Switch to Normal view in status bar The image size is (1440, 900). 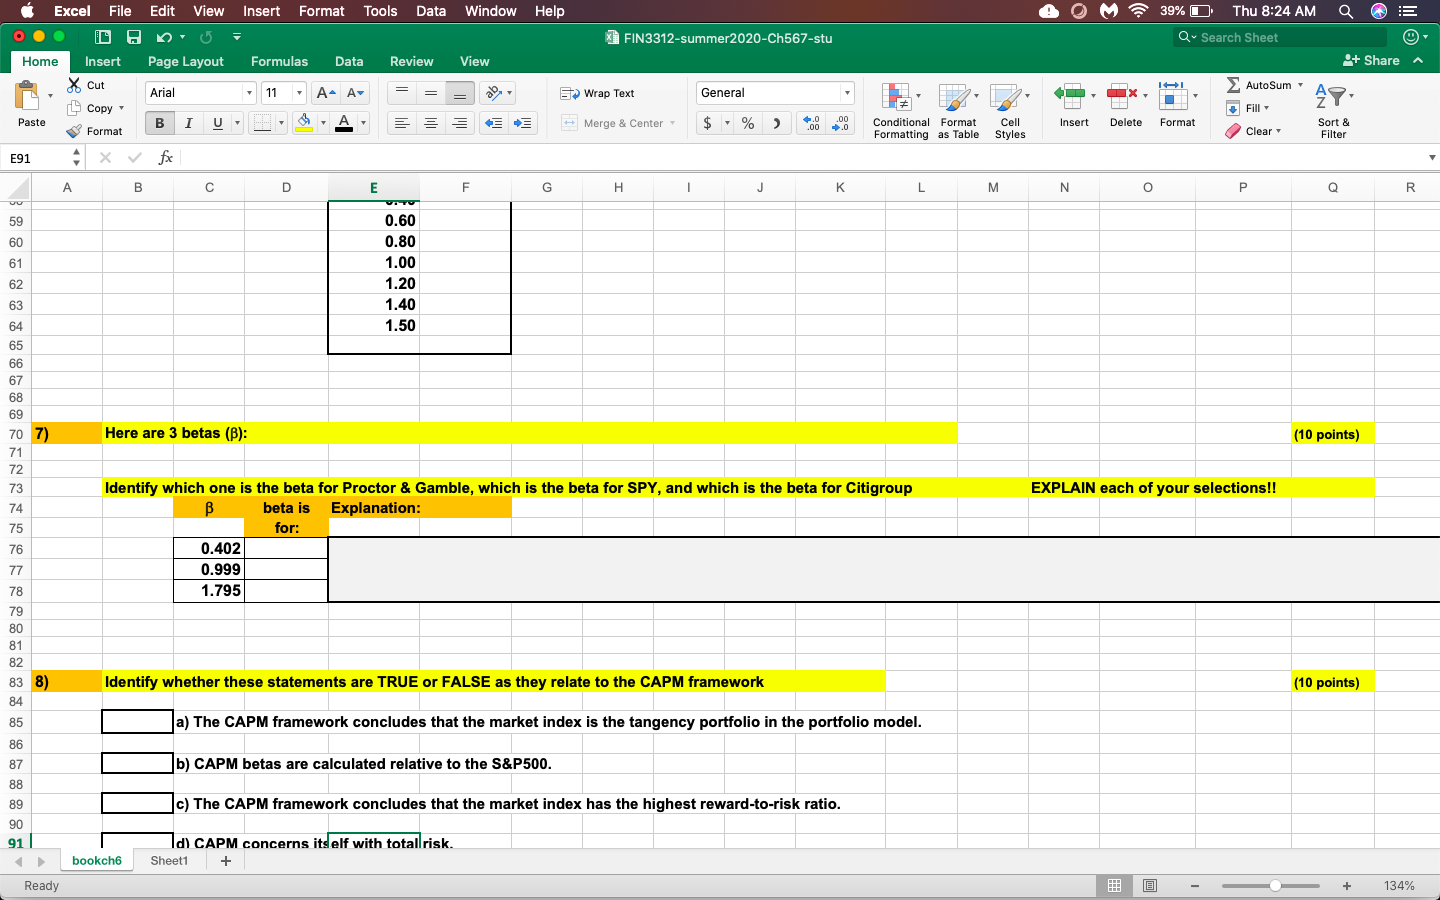[1114, 886]
